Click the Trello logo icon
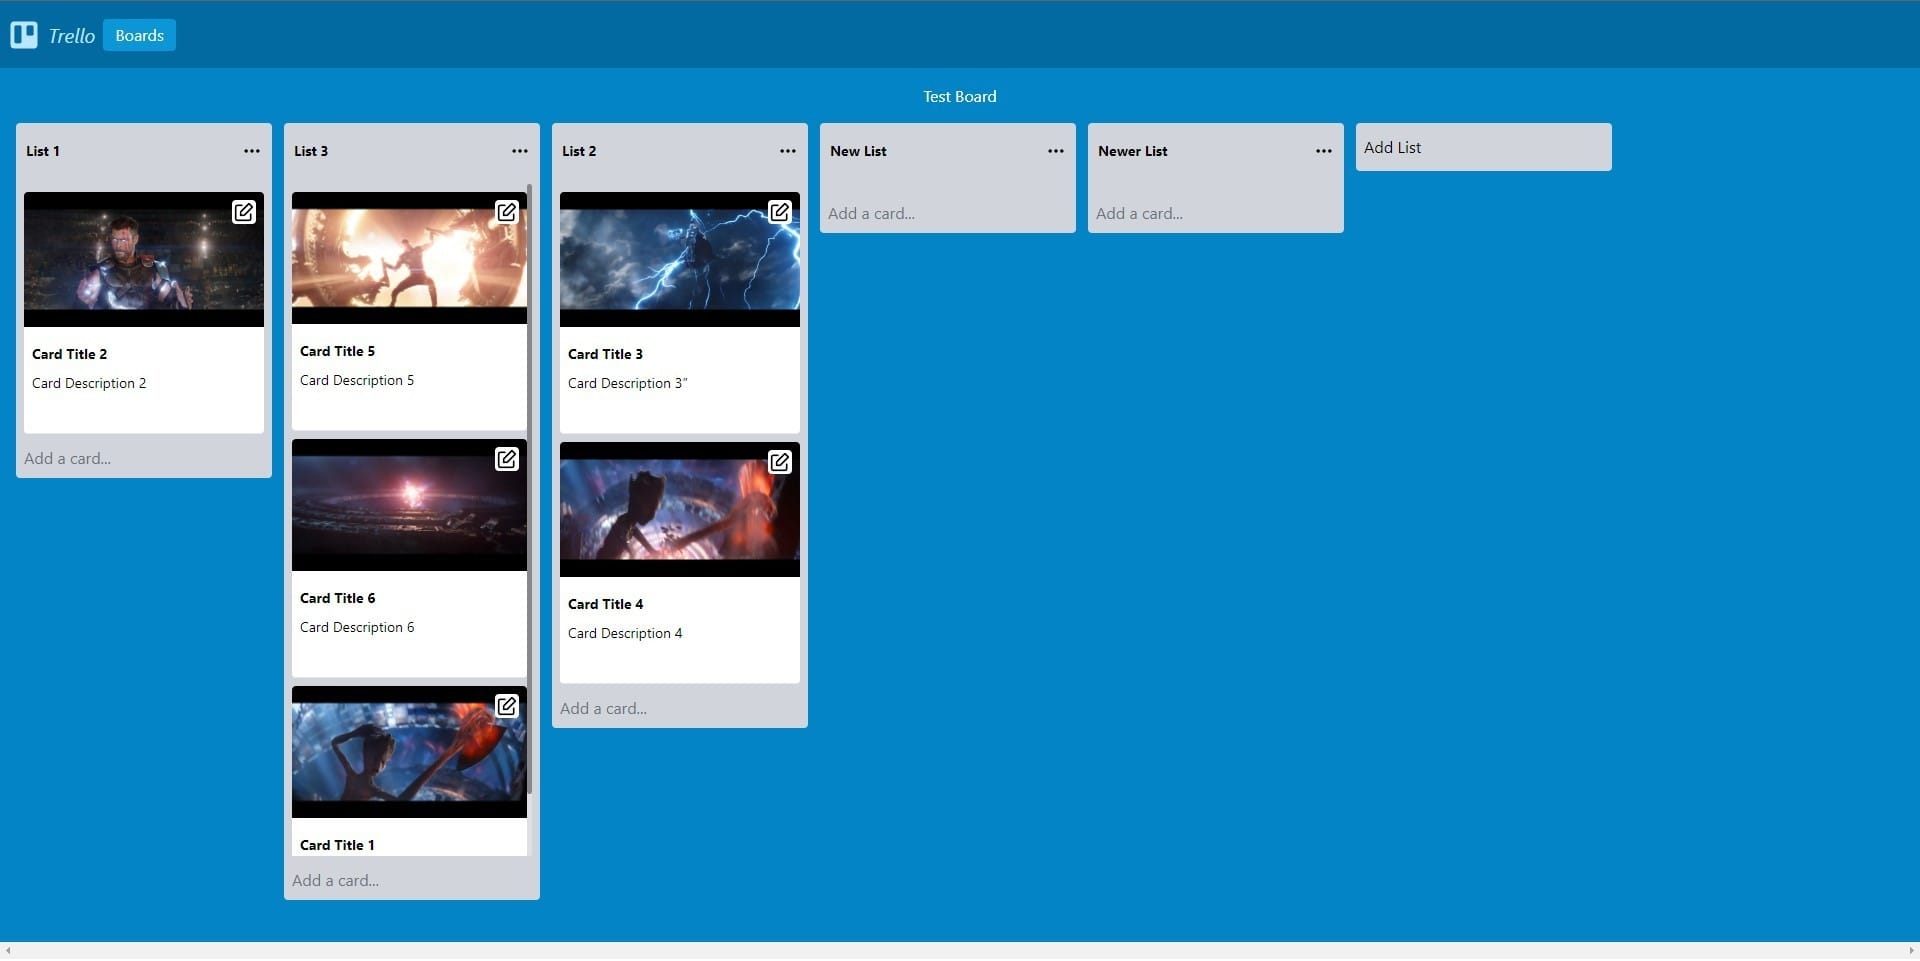The image size is (1920, 961). (x=23, y=35)
